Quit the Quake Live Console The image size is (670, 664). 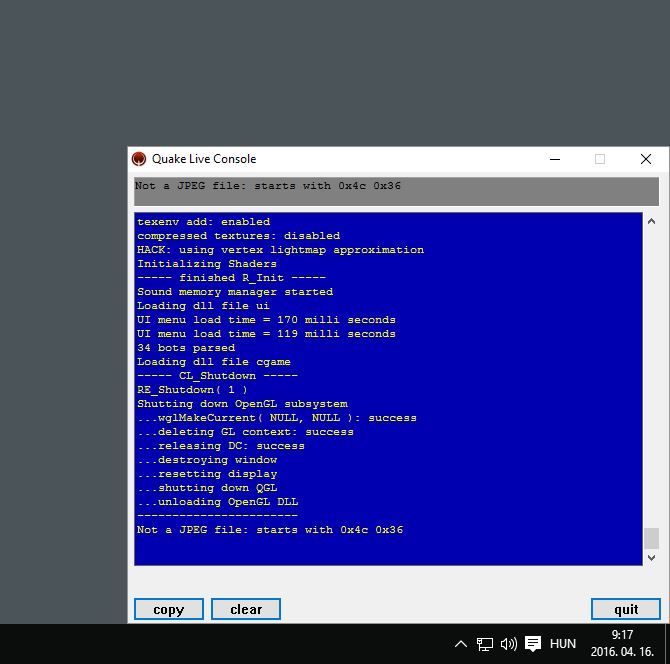click(626, 609)
